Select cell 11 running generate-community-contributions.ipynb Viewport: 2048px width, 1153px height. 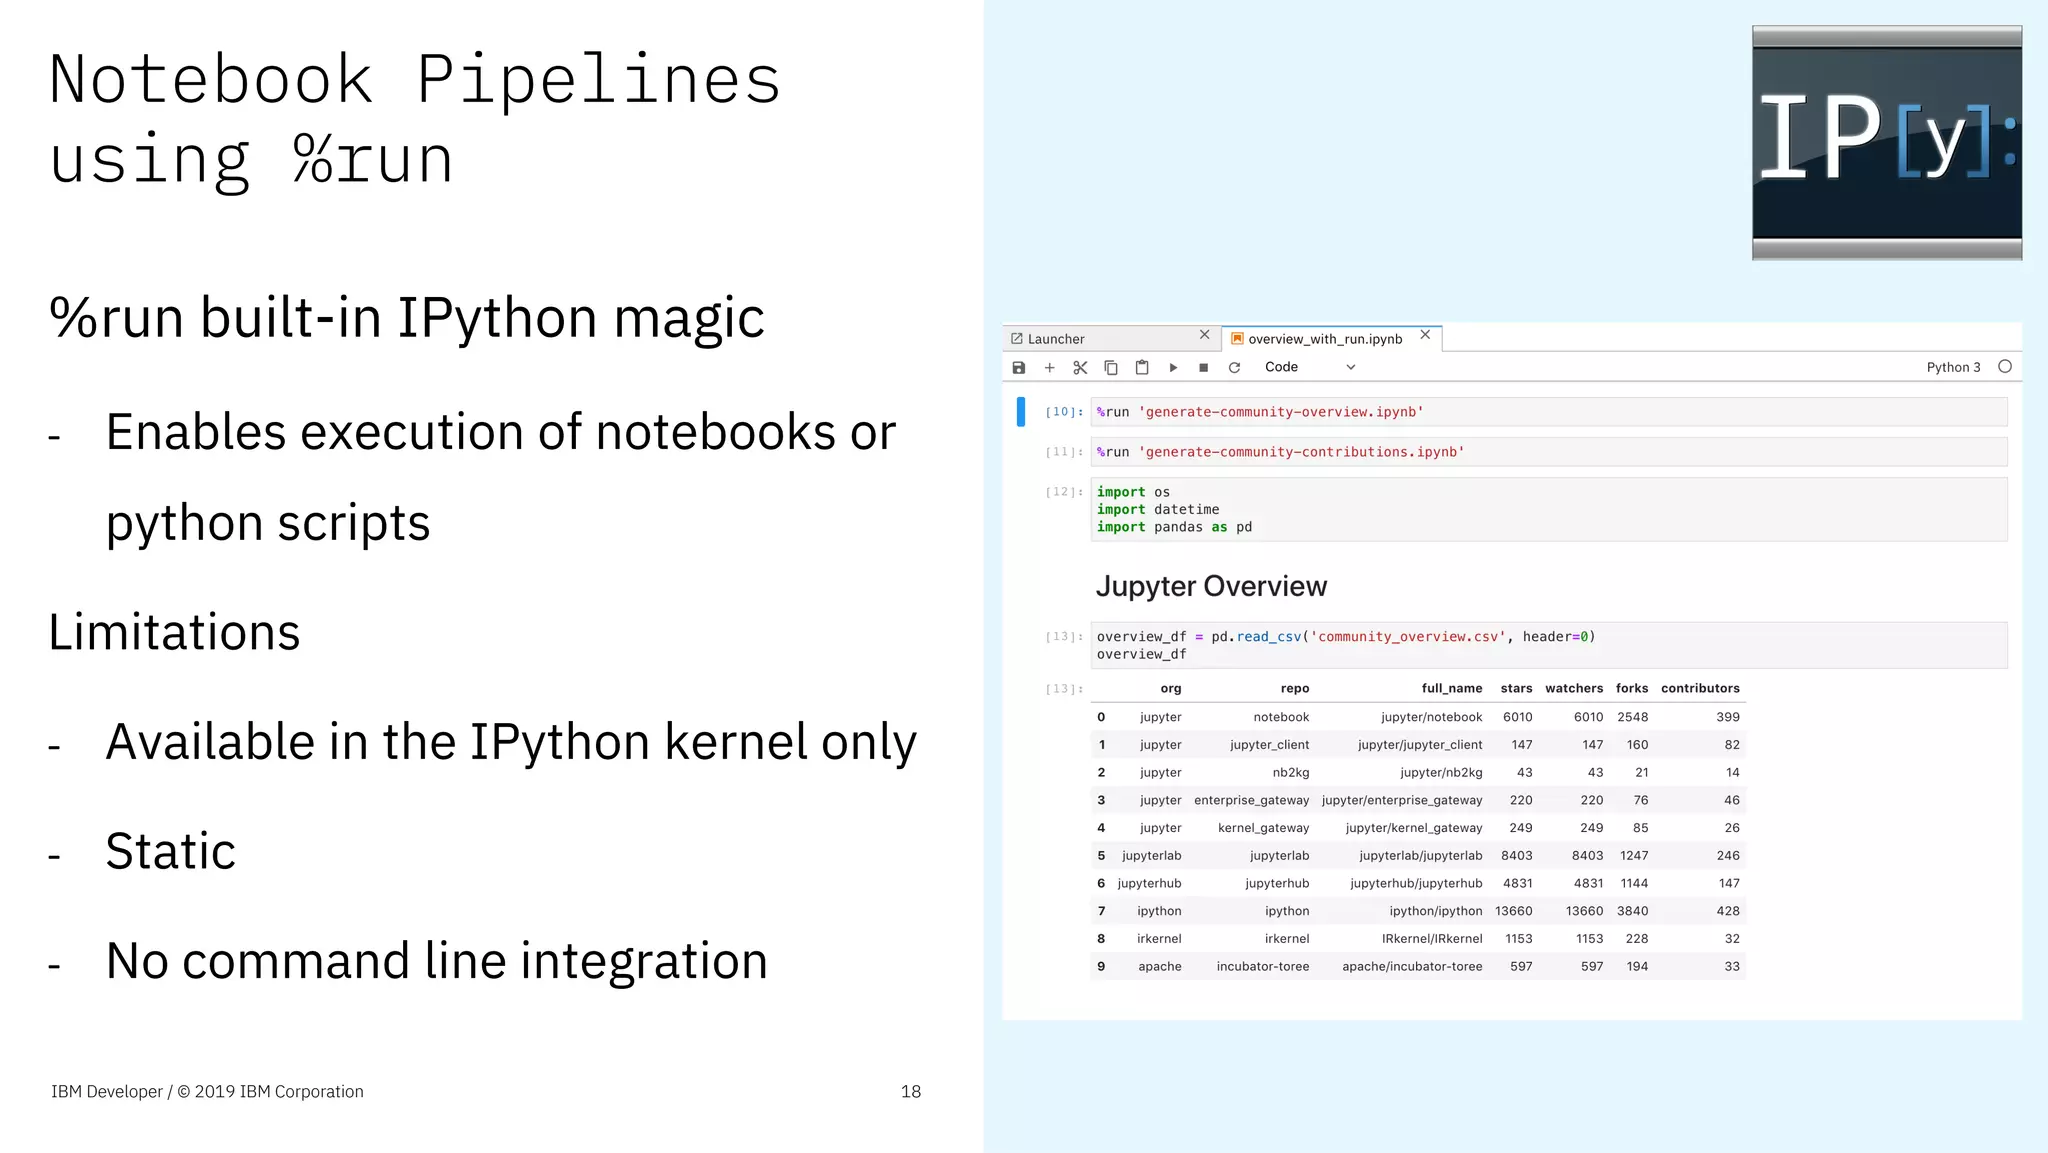click(1549, 452)
